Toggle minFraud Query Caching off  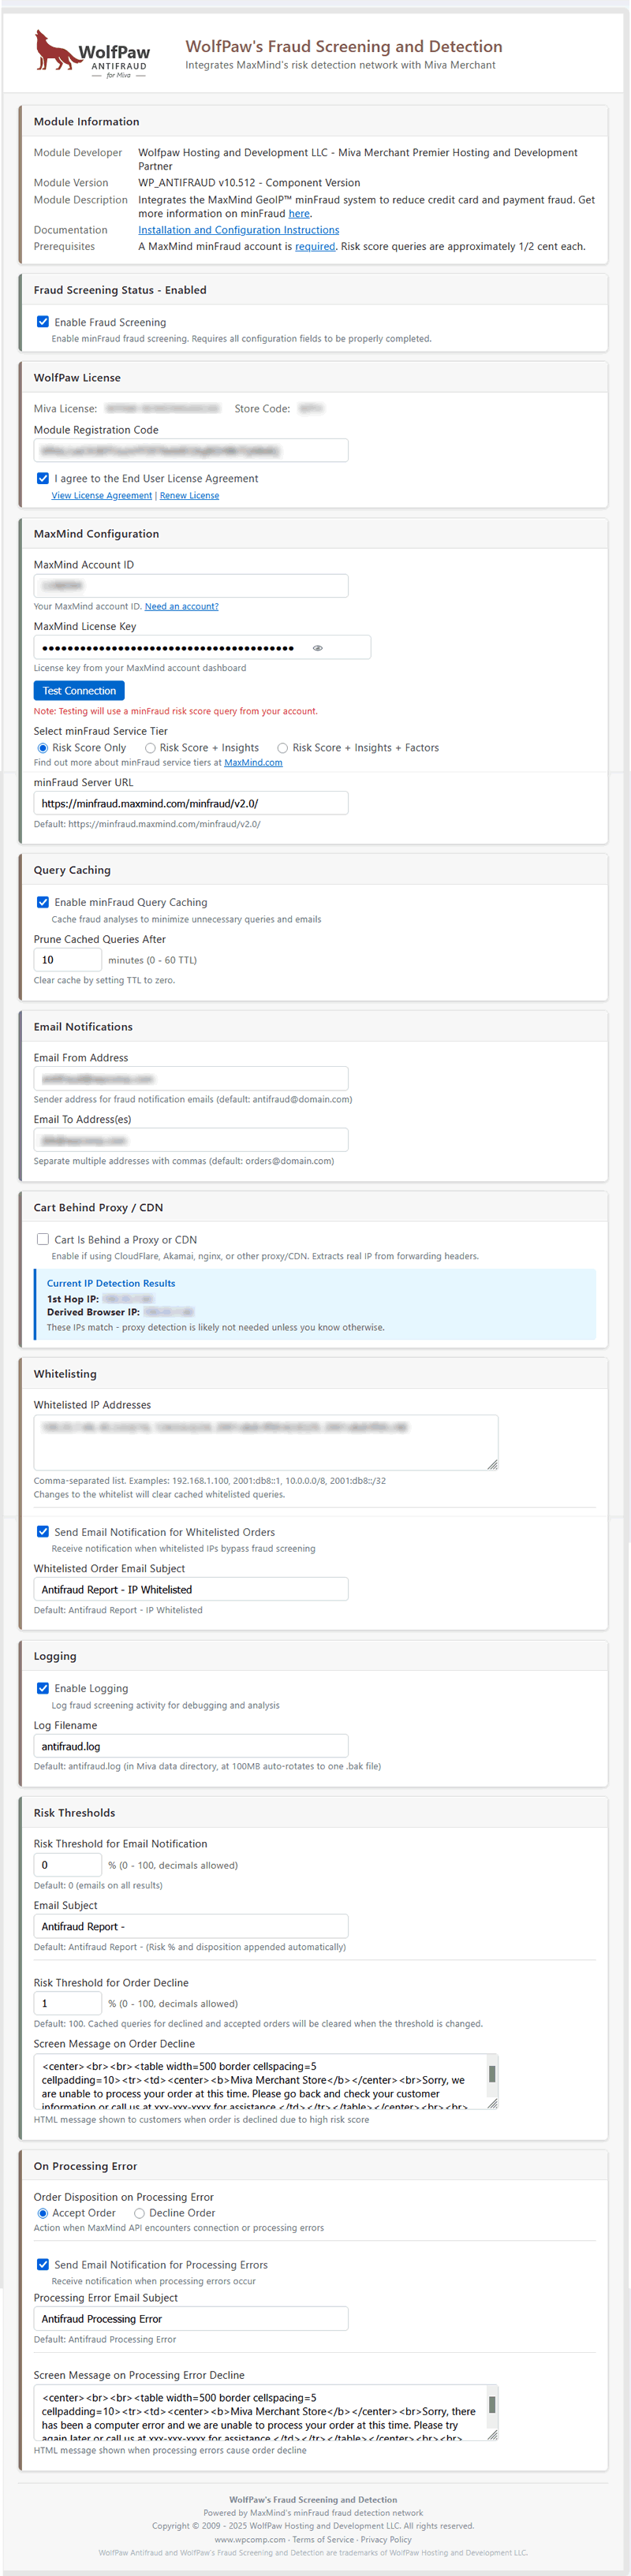point(43,902)
